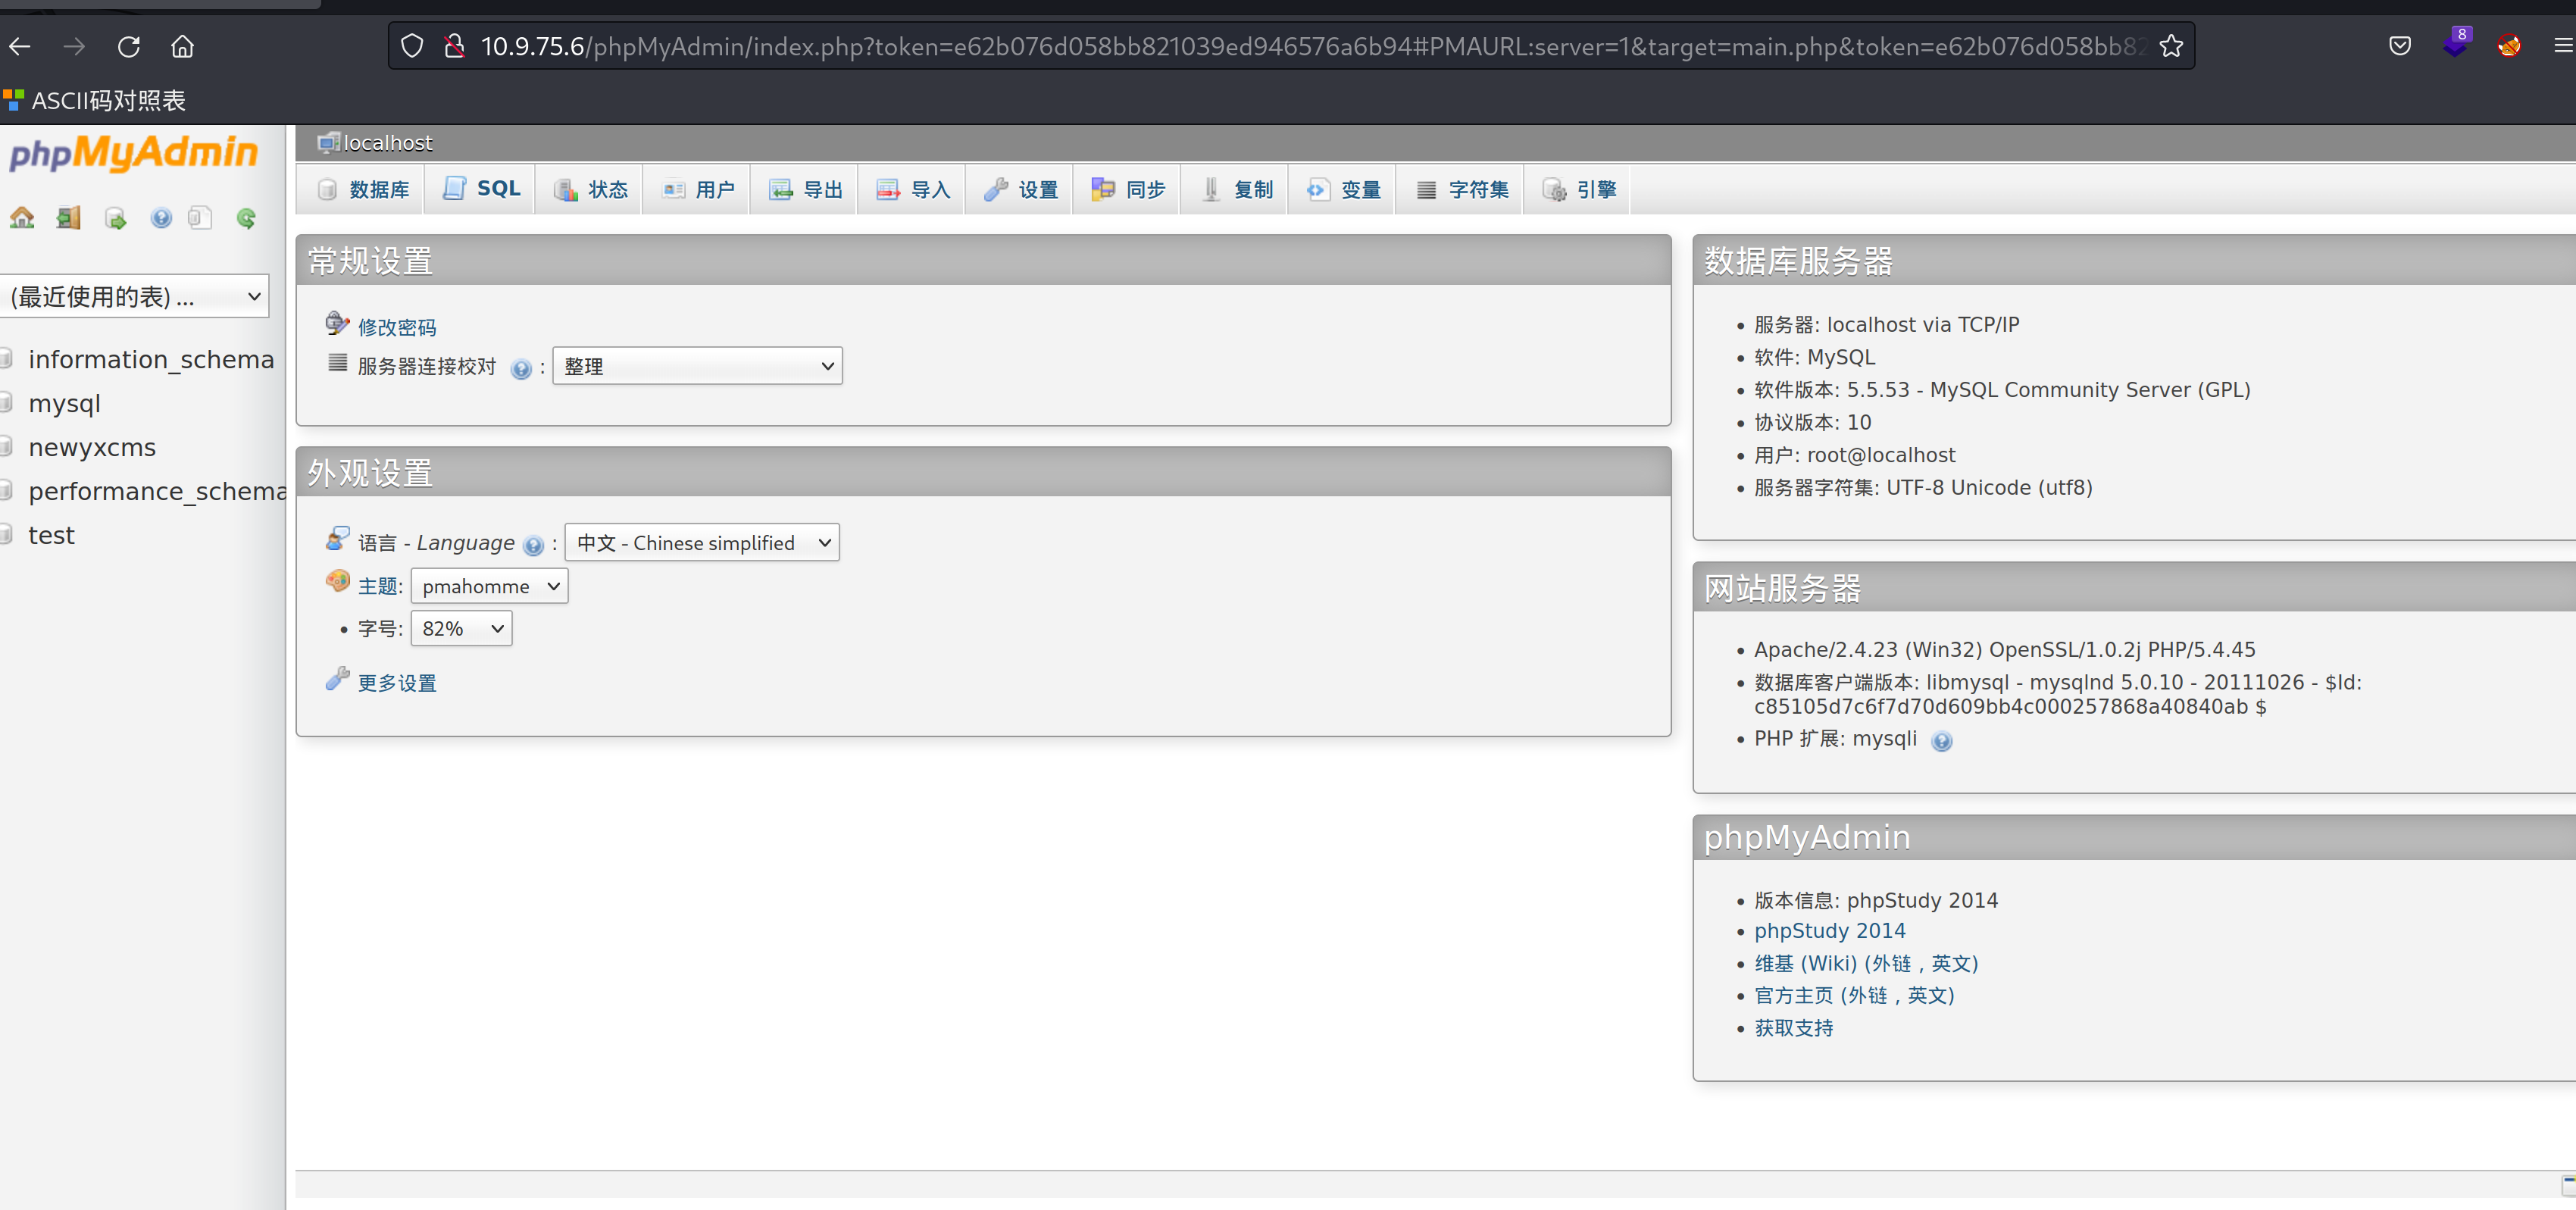
Task: Click the purple extension icon with badge 8
Action: coord(2455,44)
